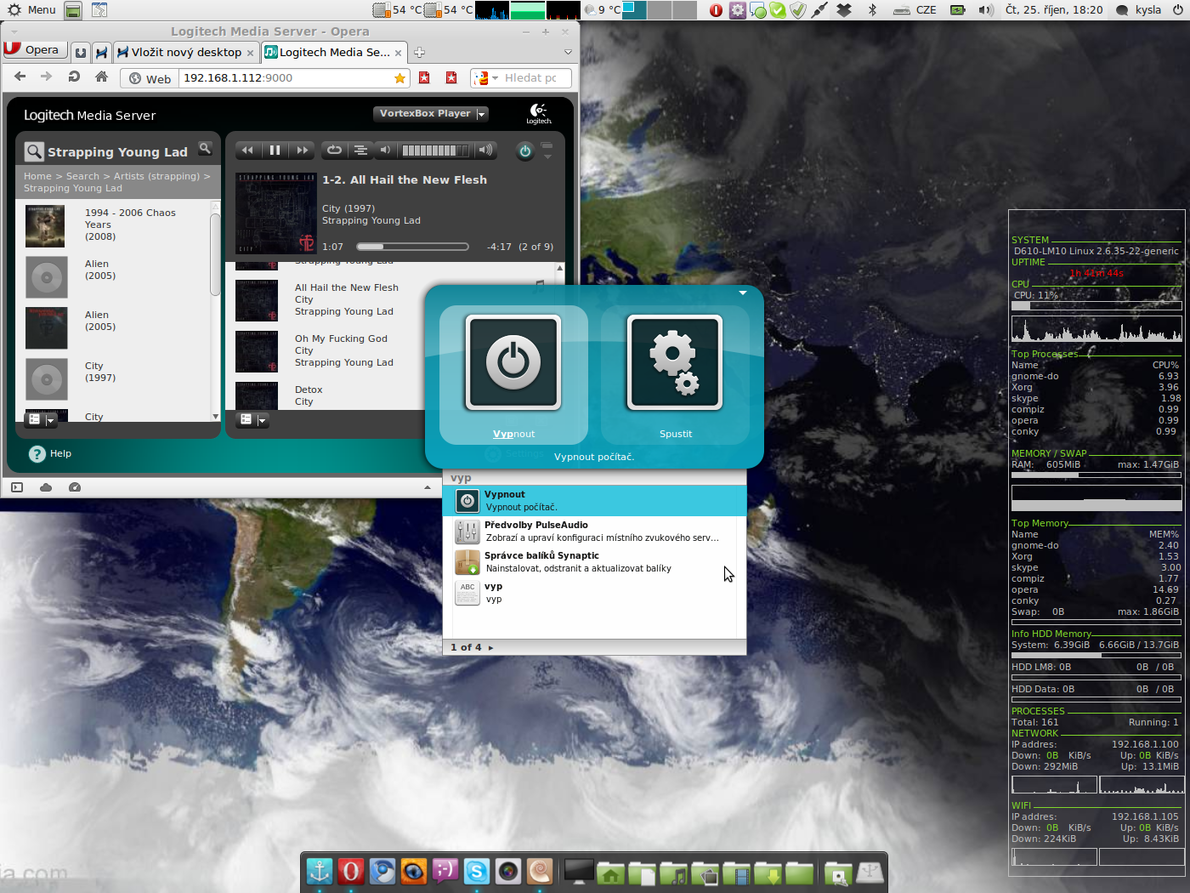Select Vypnout result in the search list
Image resolution: width=1190 pixels, height=893 pixels.
tap(594, 501)
